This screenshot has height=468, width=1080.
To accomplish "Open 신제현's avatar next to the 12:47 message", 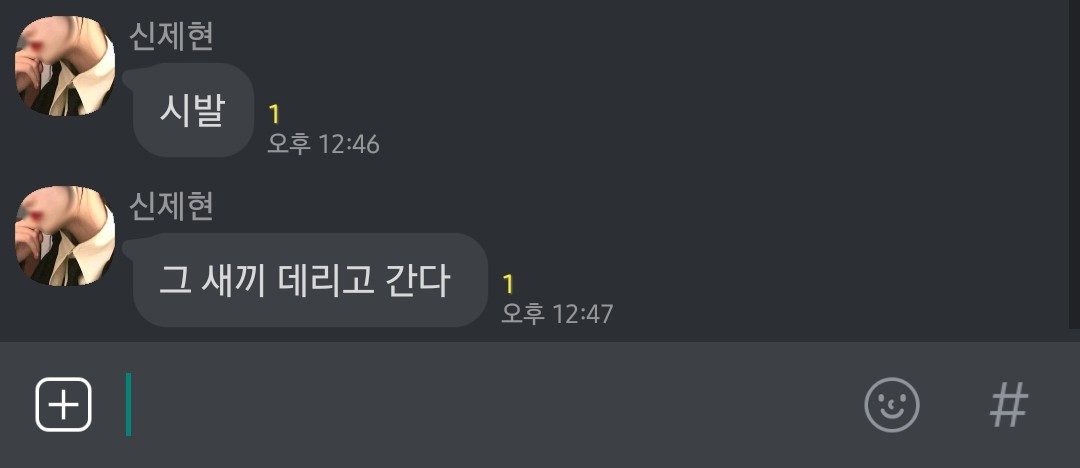I will pyautogui.click(x=65, y=236).
